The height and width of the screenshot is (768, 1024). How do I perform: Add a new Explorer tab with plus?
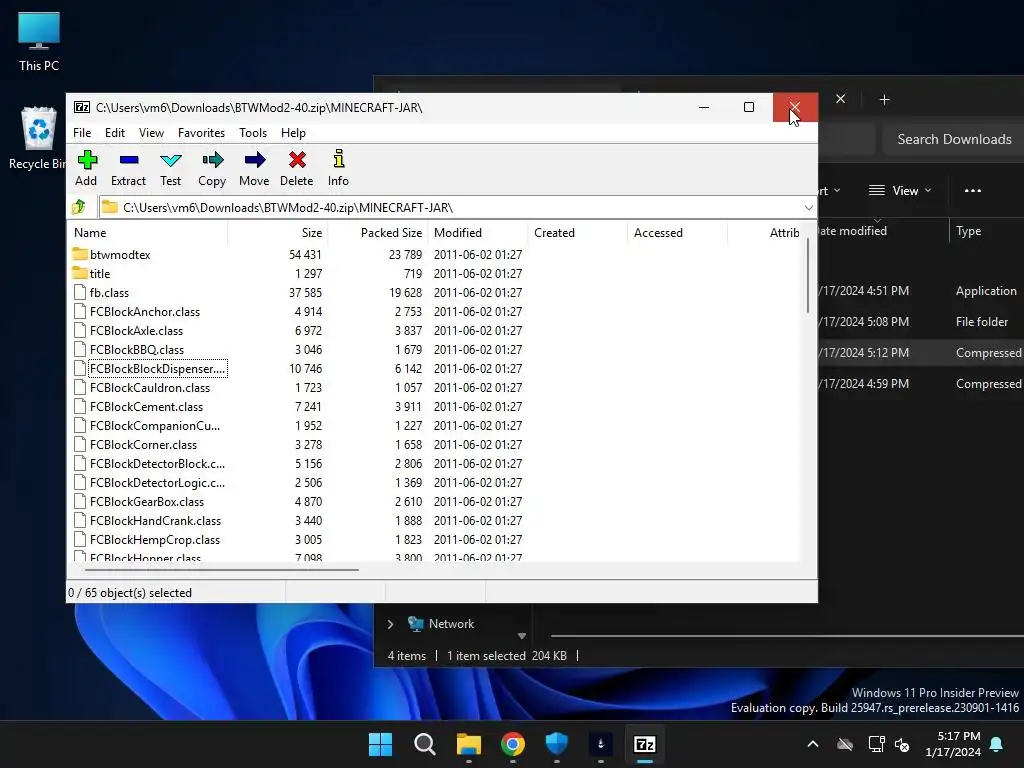click(884, 99)
